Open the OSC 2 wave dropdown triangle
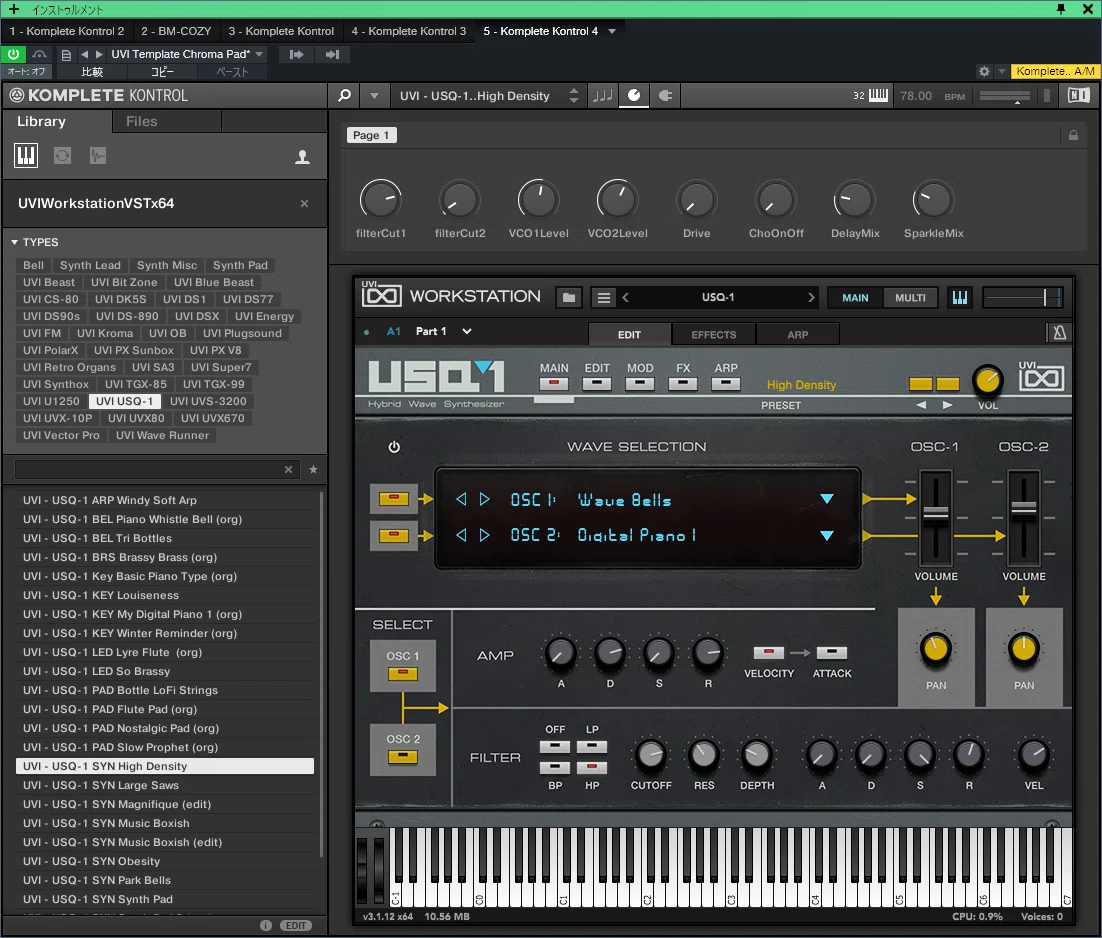 (x=826, y=535)
